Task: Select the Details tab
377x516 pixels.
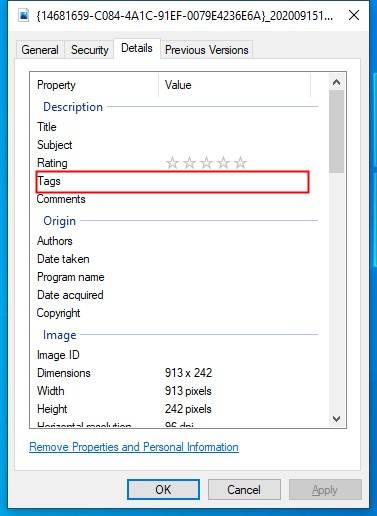Action: click(137, 49)
